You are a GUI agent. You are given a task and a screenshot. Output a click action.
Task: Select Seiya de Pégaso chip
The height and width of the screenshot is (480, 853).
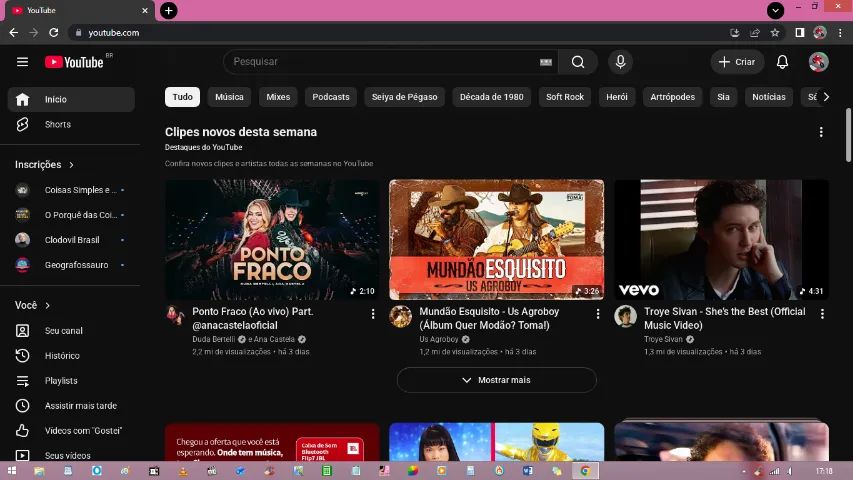[x=404, y=97]
